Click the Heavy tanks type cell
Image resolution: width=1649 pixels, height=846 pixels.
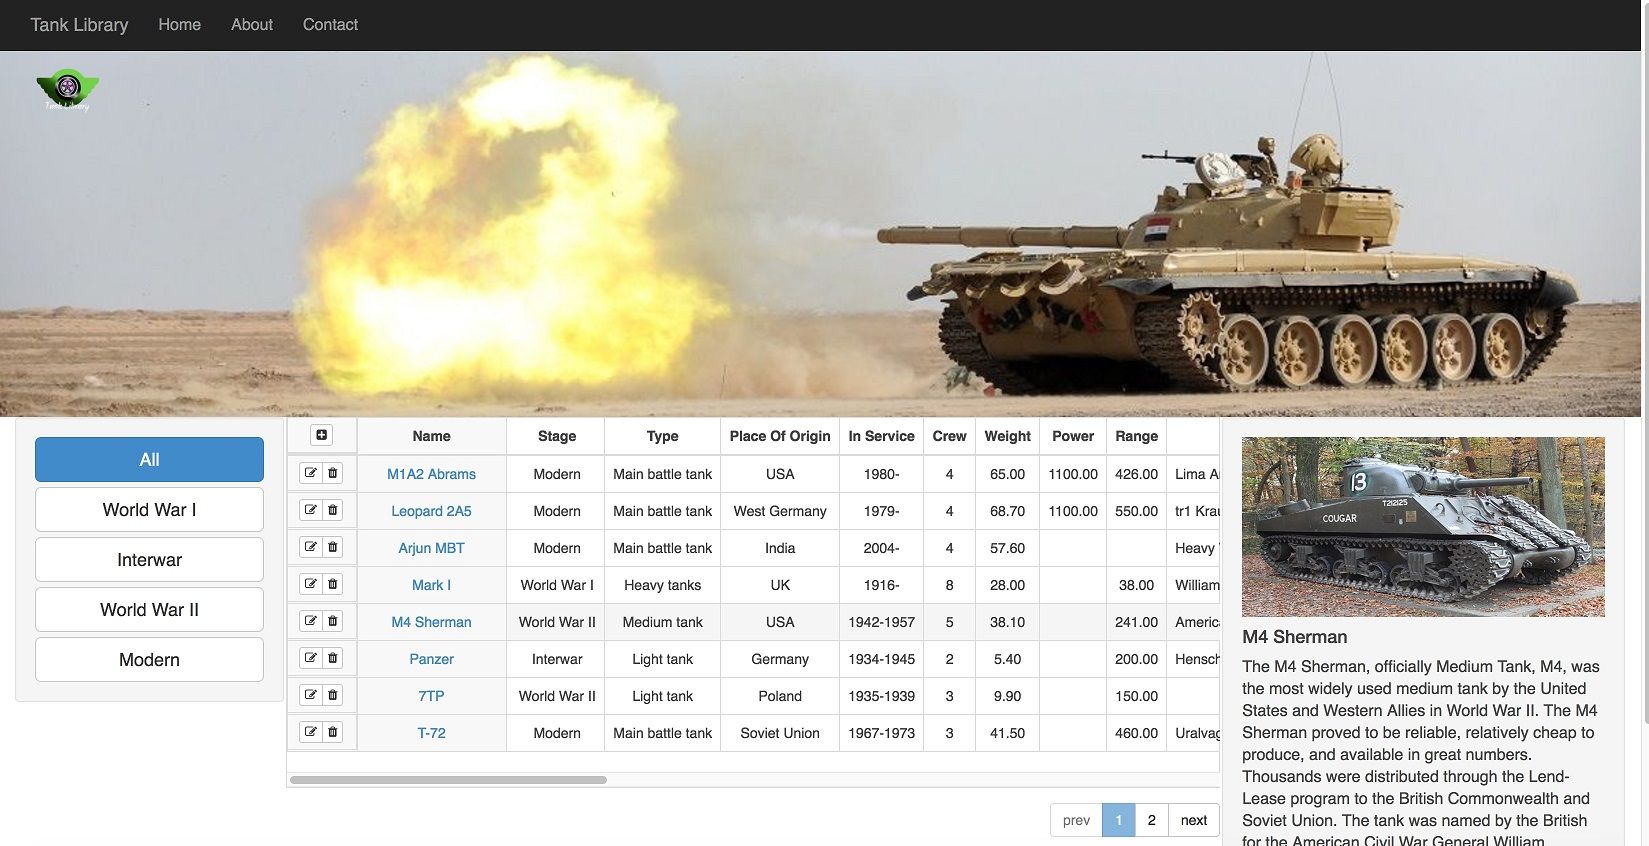point(662,585)
